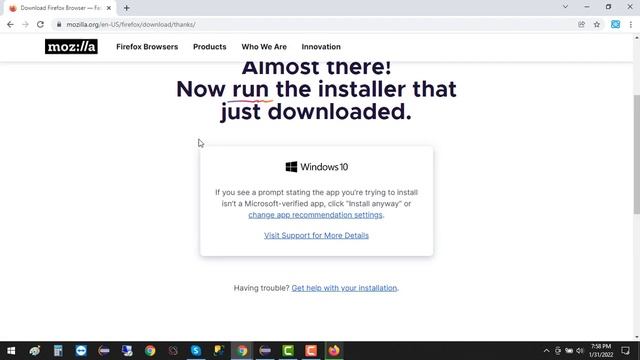This screenshot has height=360, width=640.
Task: Open the Firefox Browsers menu
Action: tap(147, 47)
